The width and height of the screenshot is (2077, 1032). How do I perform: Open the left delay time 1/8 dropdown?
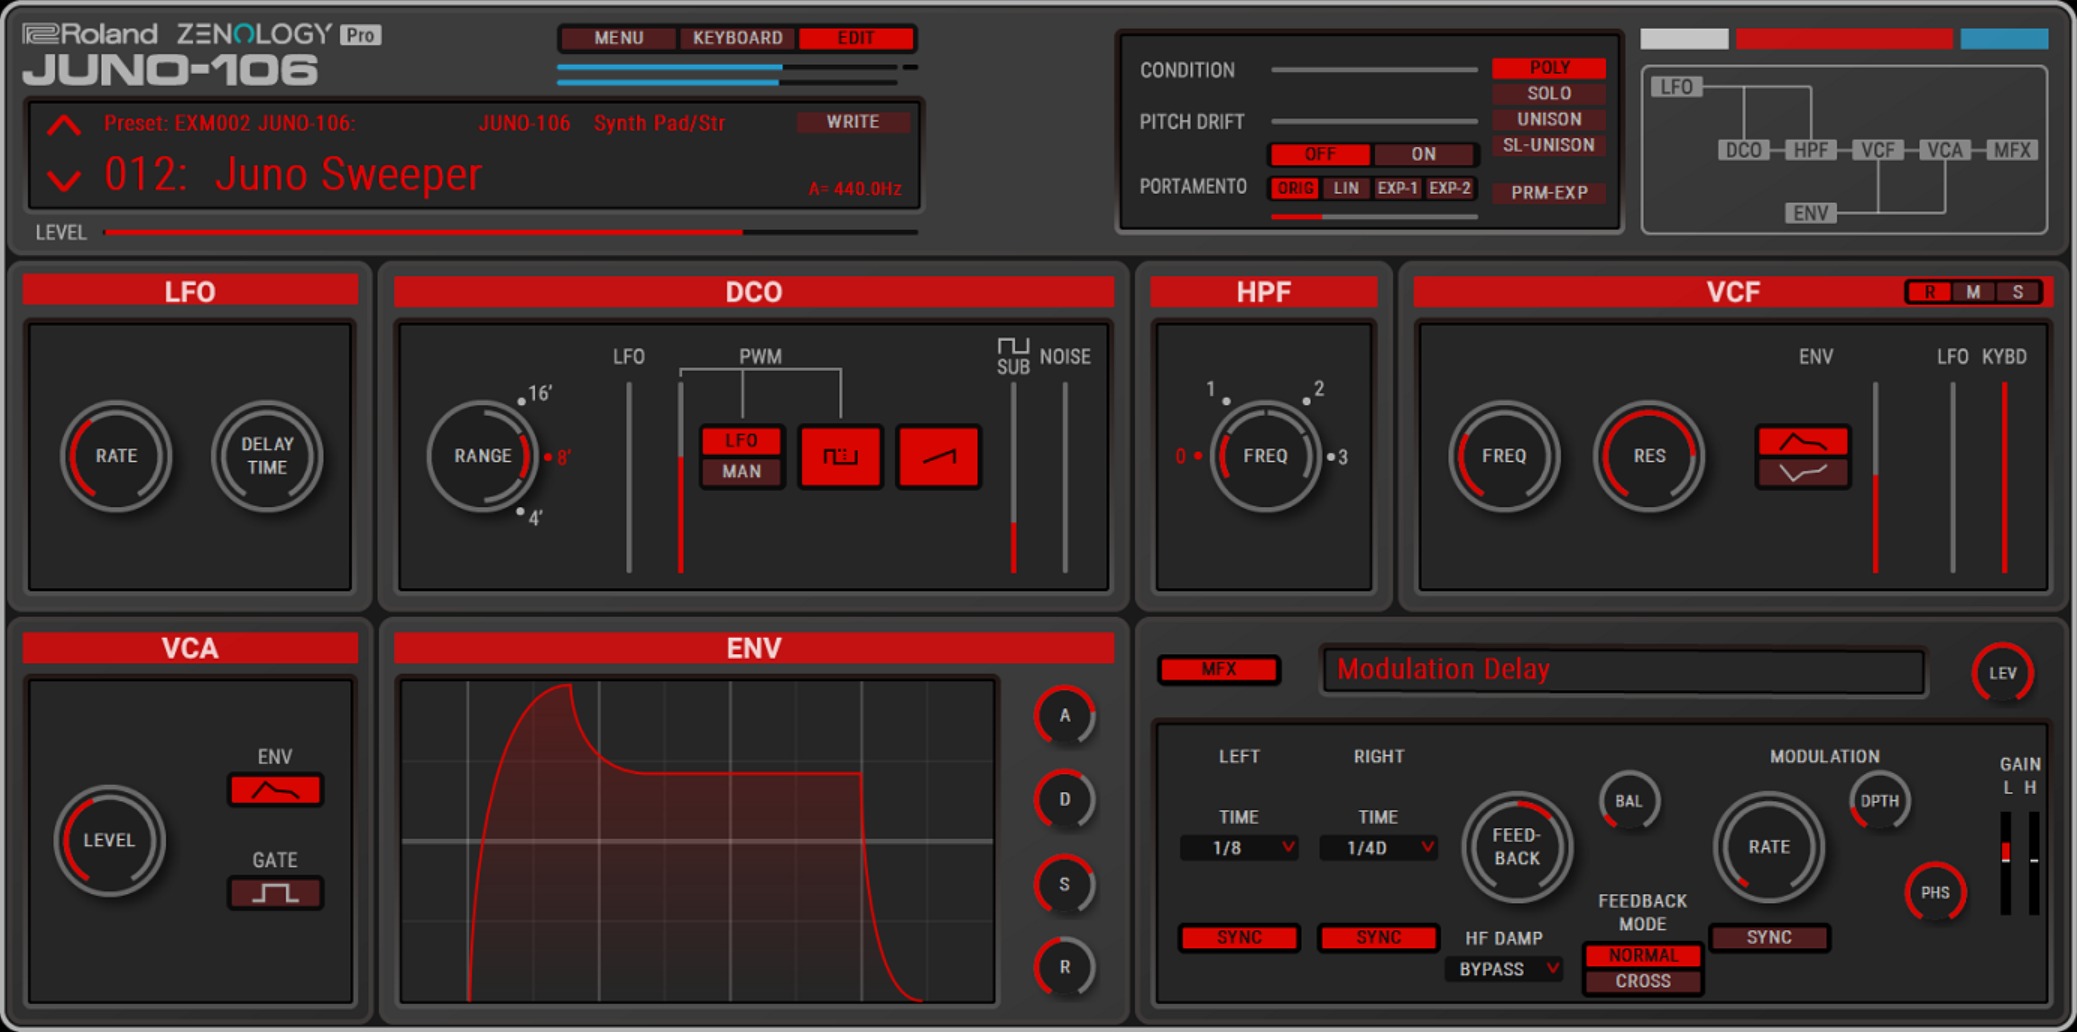click(x=1239, y=848)
